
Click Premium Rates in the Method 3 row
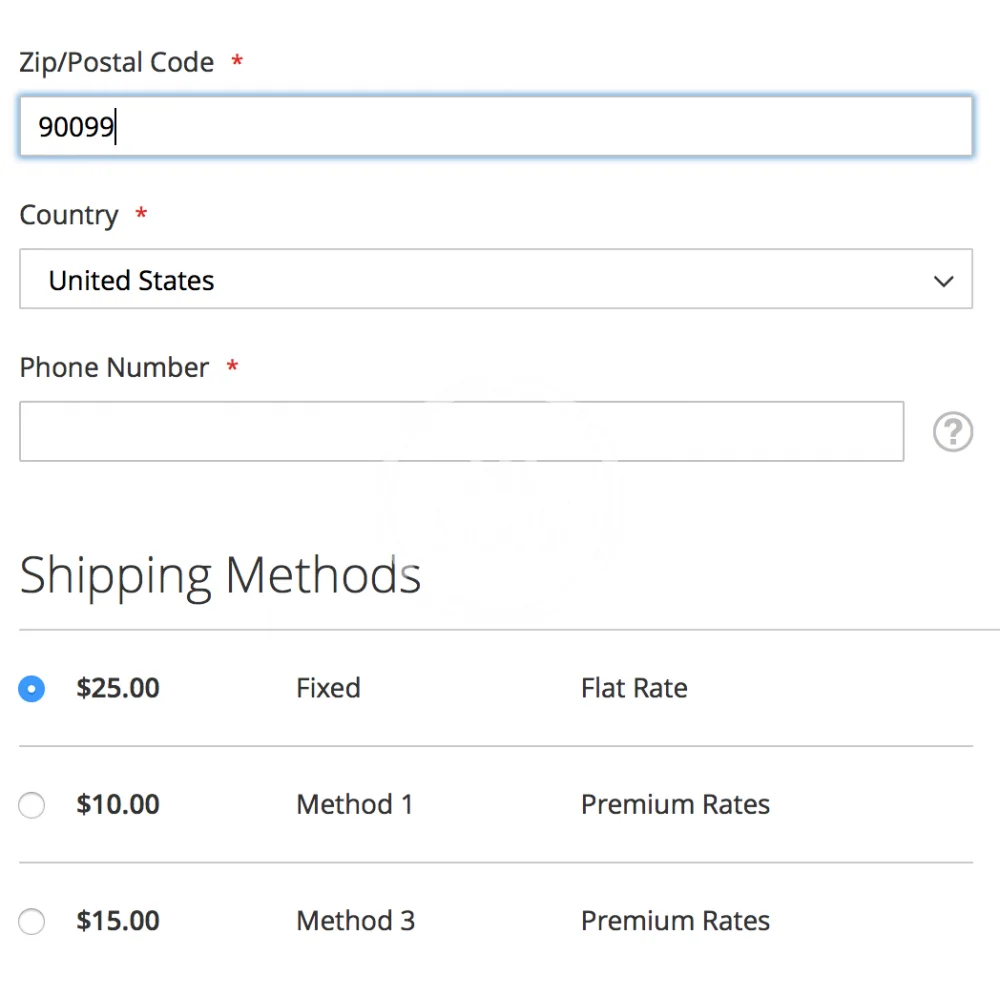click(675, 920)
